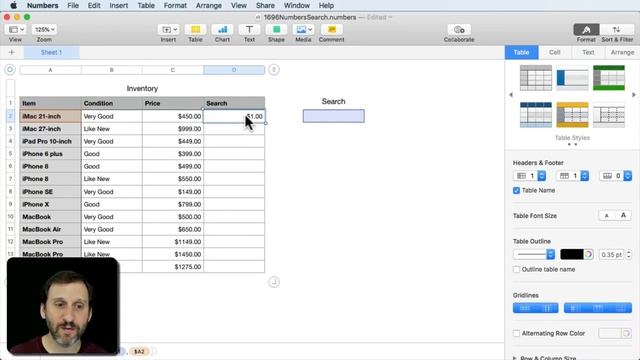
Task: Select the Condition header cell
Action: pyautogui.click(x=112, y=103)
